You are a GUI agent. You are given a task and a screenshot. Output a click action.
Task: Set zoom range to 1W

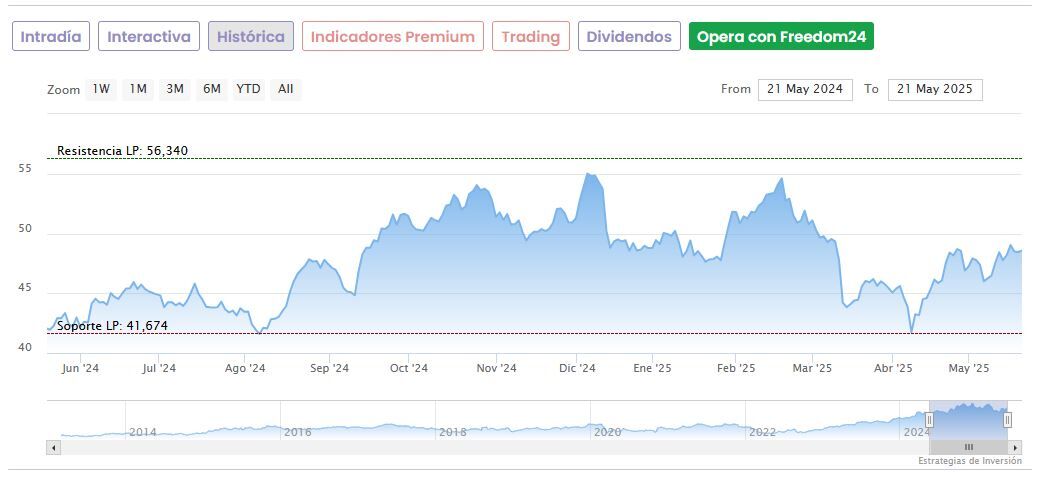pyautogui.click(x=101, y=89)
